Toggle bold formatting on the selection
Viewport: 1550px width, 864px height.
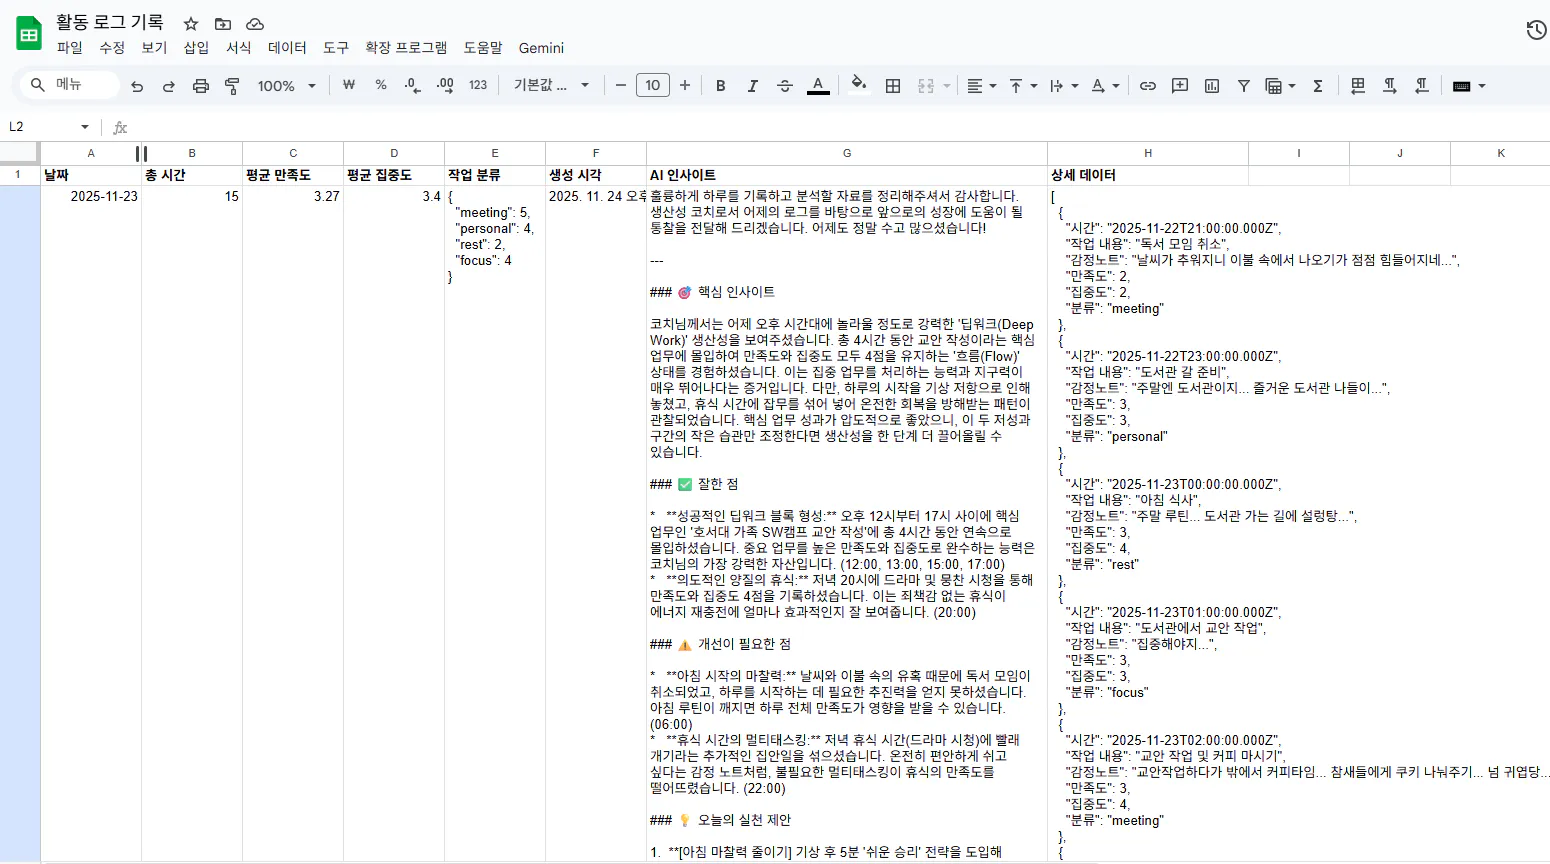pos(720,85)
